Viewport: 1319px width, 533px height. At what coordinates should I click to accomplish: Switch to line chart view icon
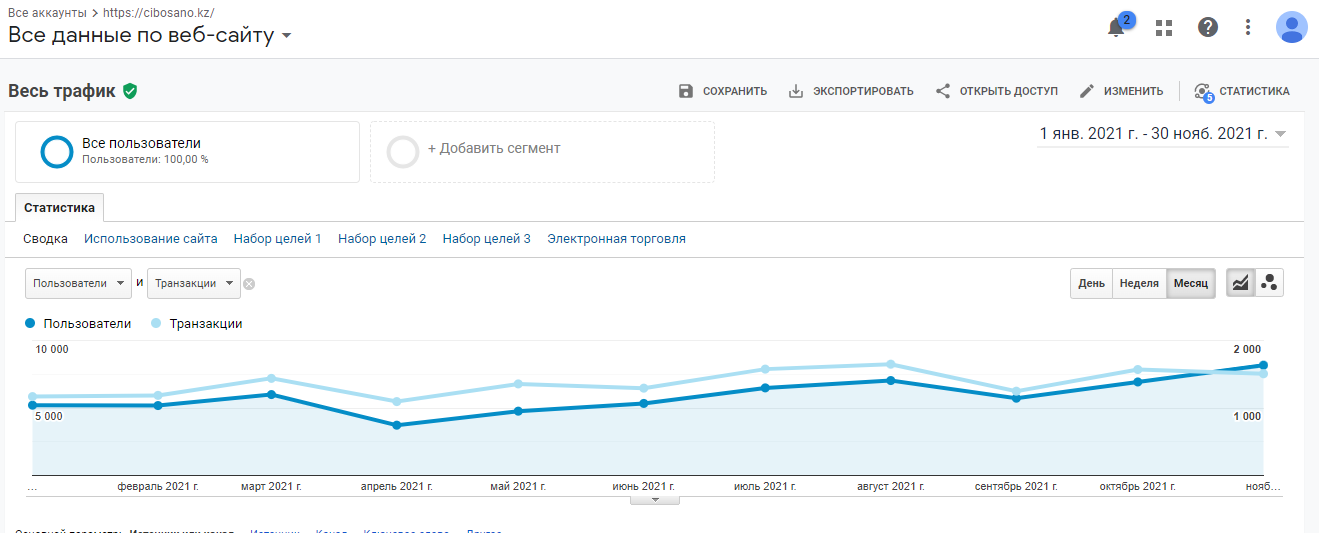point(1240,283)
